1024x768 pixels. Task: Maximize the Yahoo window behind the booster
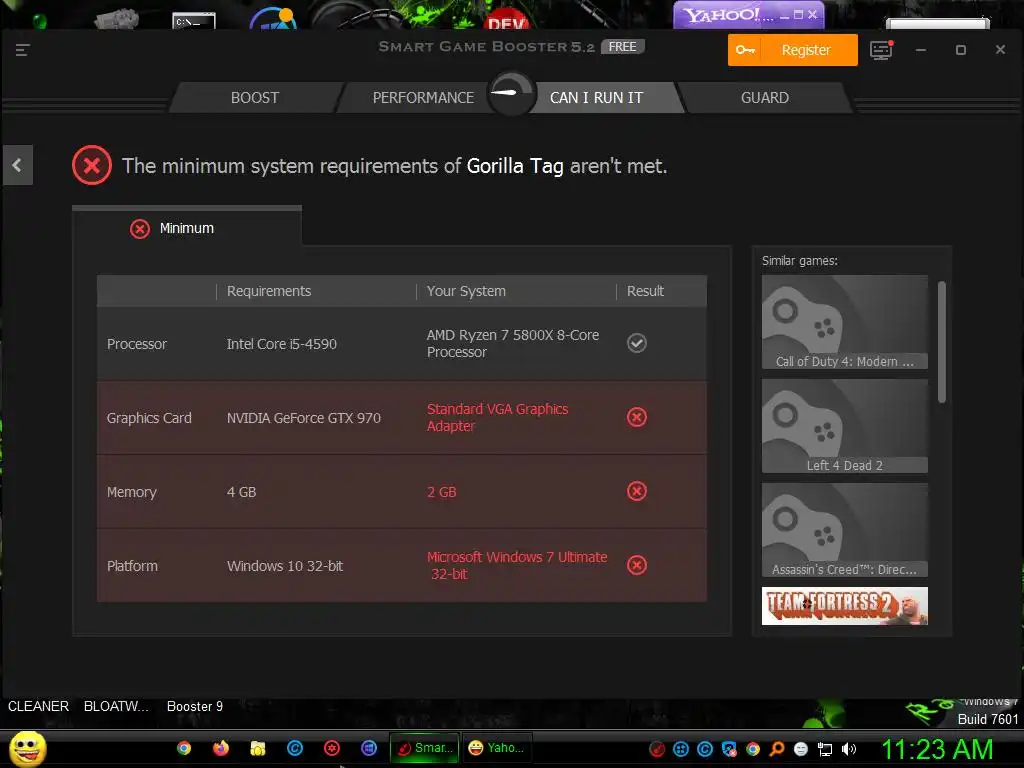(x=798, y=14)
